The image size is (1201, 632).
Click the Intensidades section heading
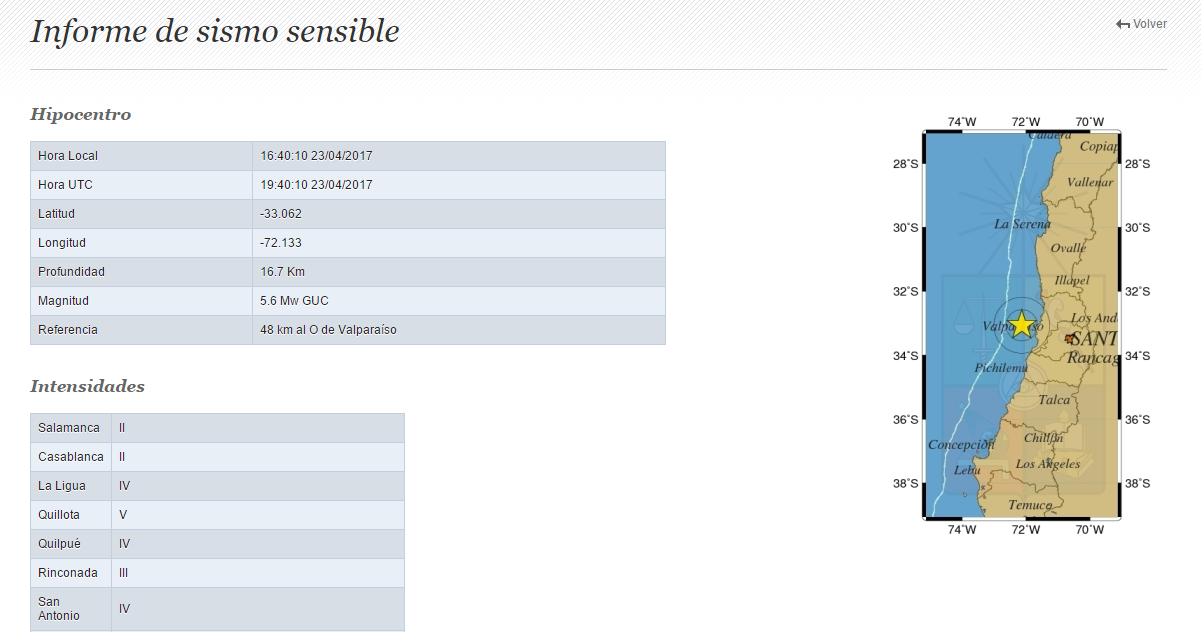tap(87, 386)
